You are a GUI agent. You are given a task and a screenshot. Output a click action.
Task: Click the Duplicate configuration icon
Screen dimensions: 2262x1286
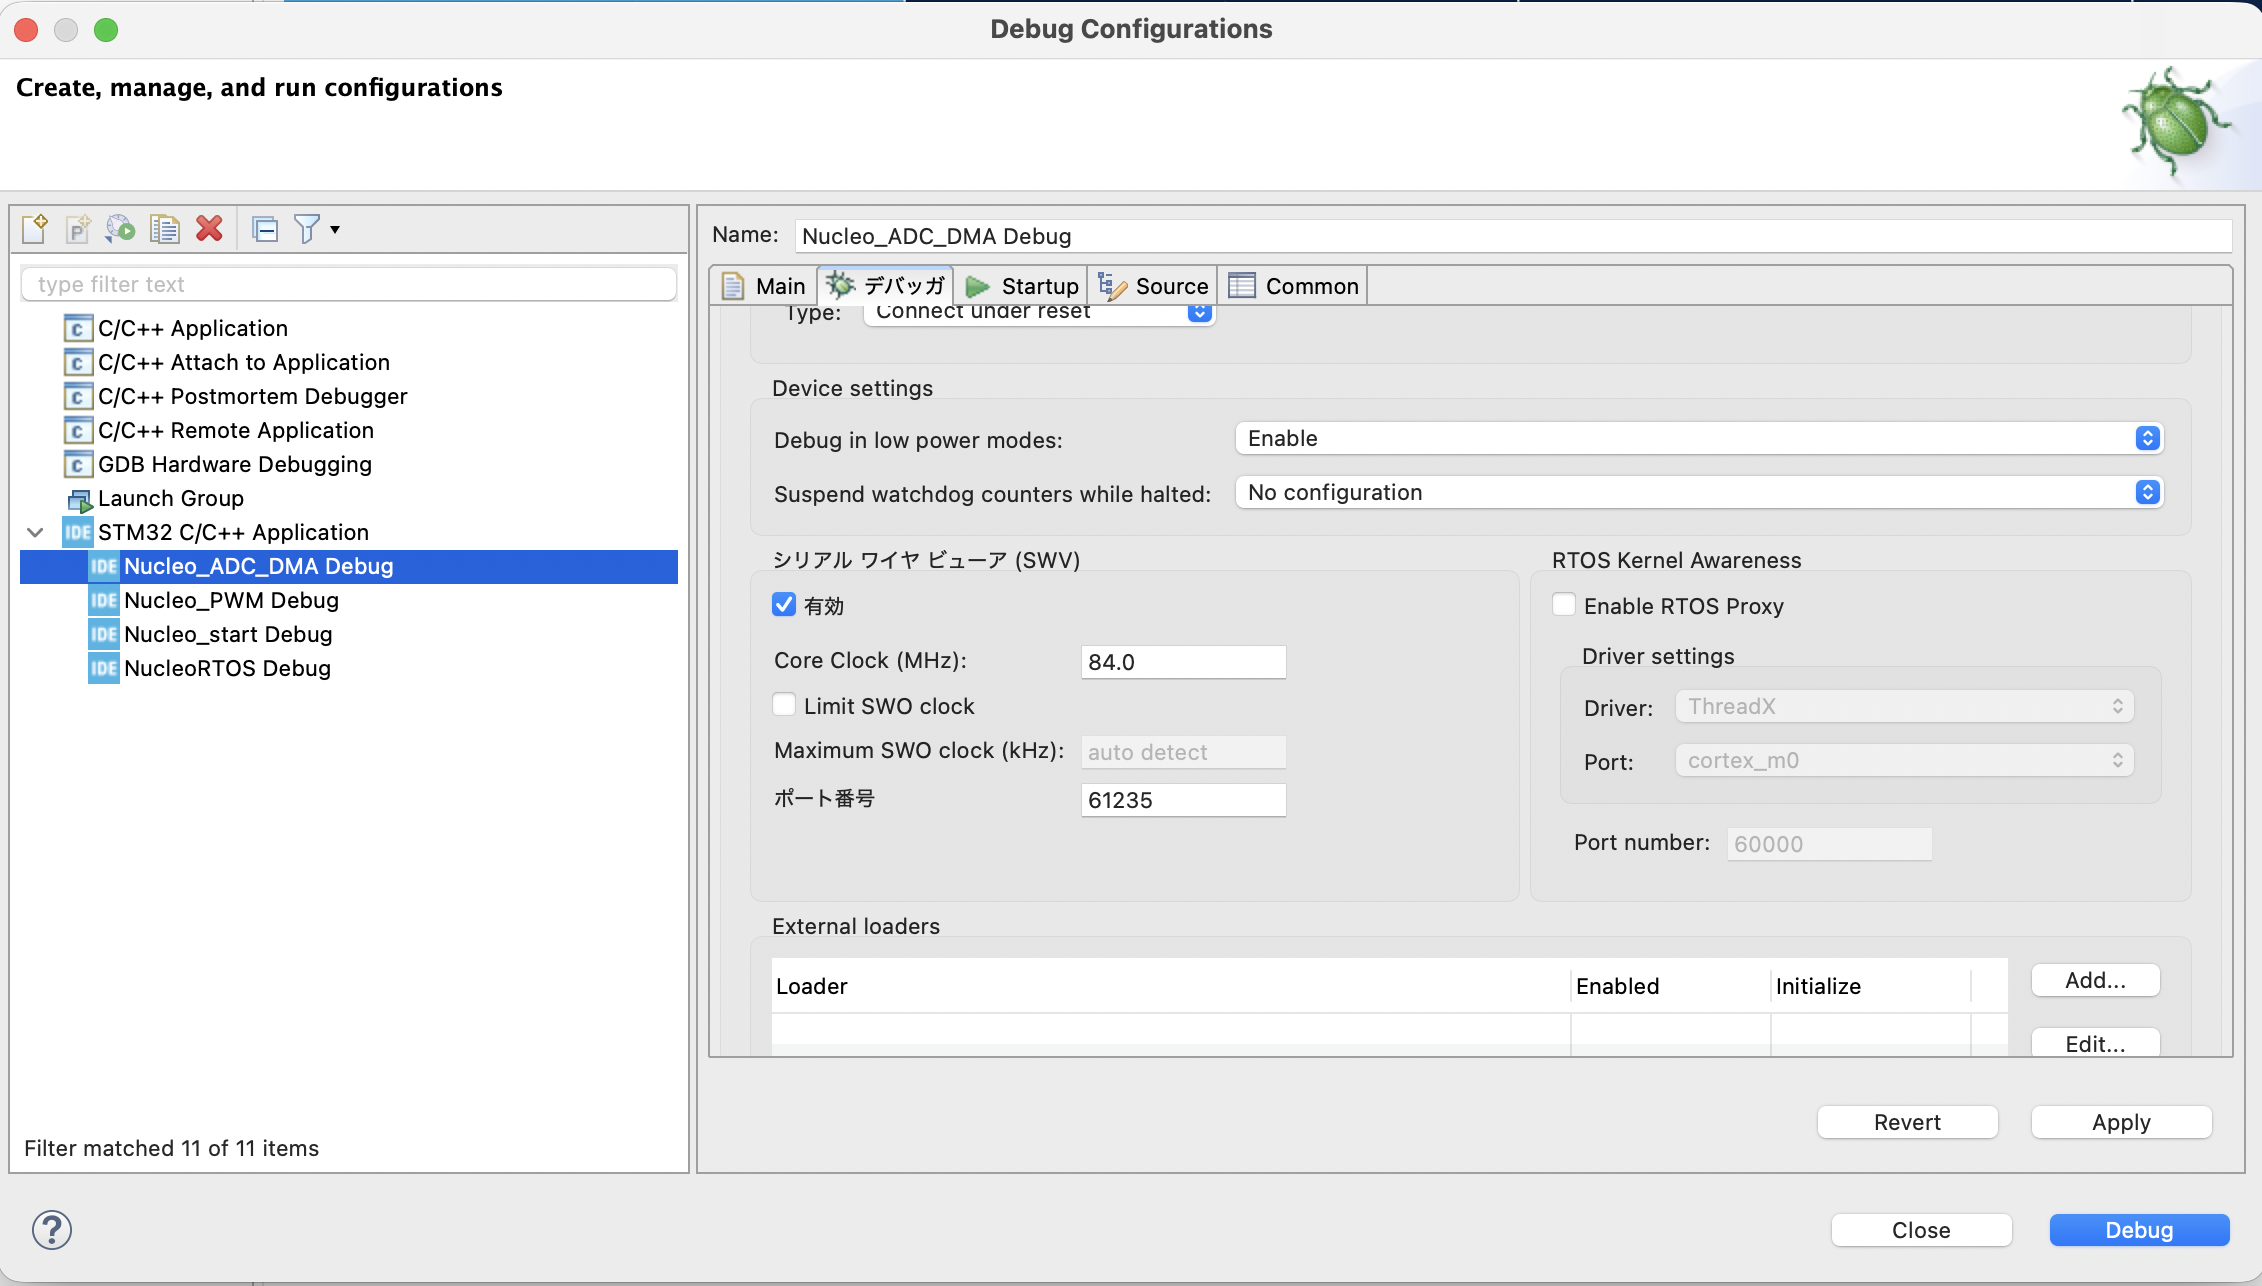[164, 229]
